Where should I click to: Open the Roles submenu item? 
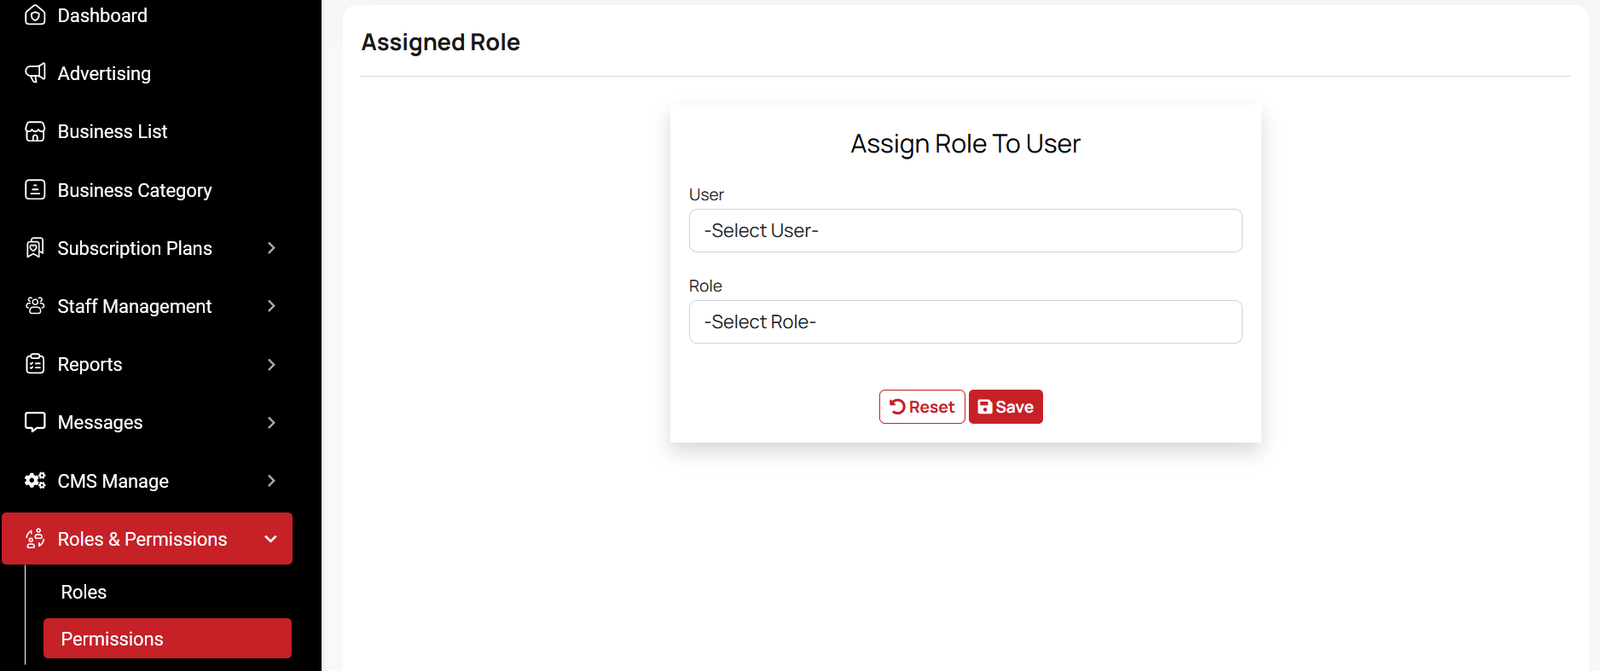click(84, 592)
